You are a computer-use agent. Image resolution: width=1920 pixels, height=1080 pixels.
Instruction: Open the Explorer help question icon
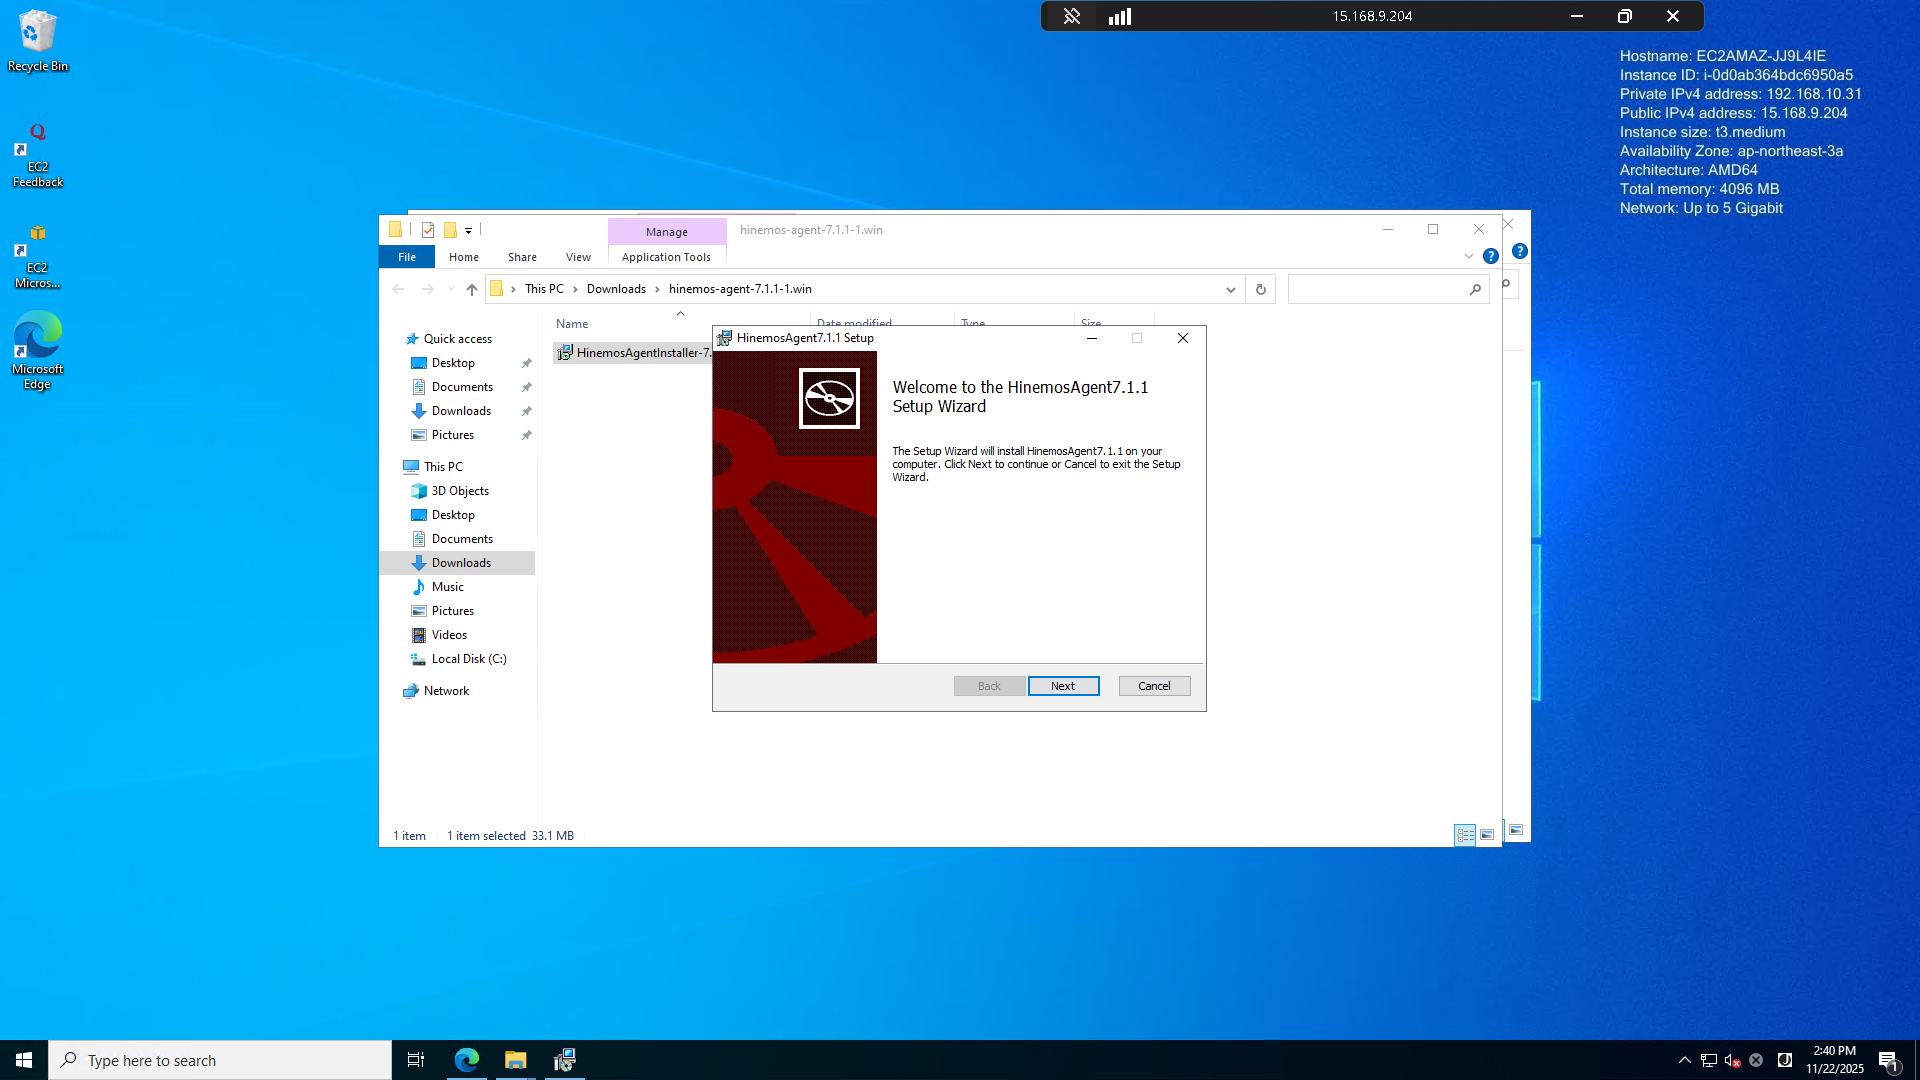pyautogui.click(x=1490, y=256)
